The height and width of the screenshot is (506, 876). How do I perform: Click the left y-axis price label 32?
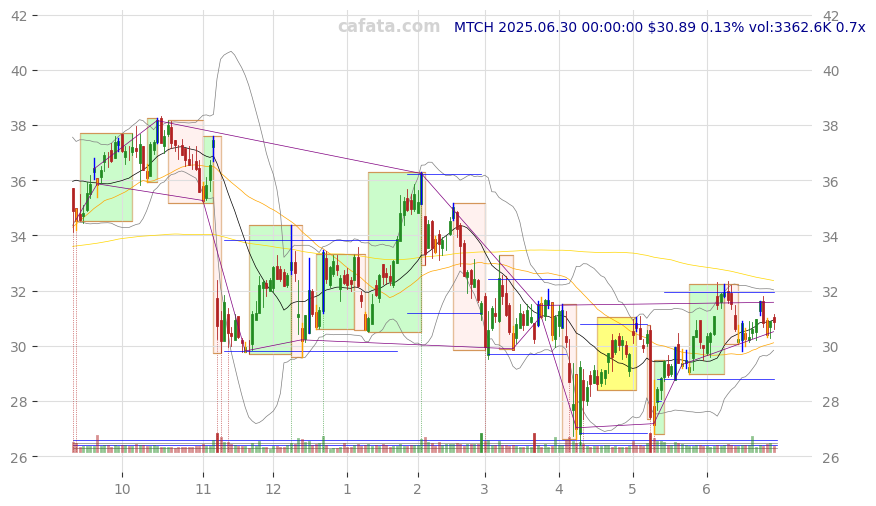(x=19, y=292)
